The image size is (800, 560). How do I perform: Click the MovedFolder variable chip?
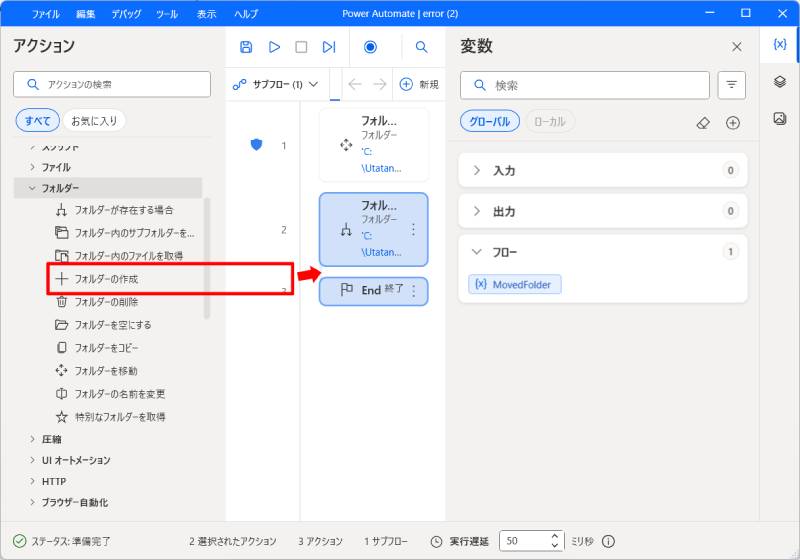(515, 285)
